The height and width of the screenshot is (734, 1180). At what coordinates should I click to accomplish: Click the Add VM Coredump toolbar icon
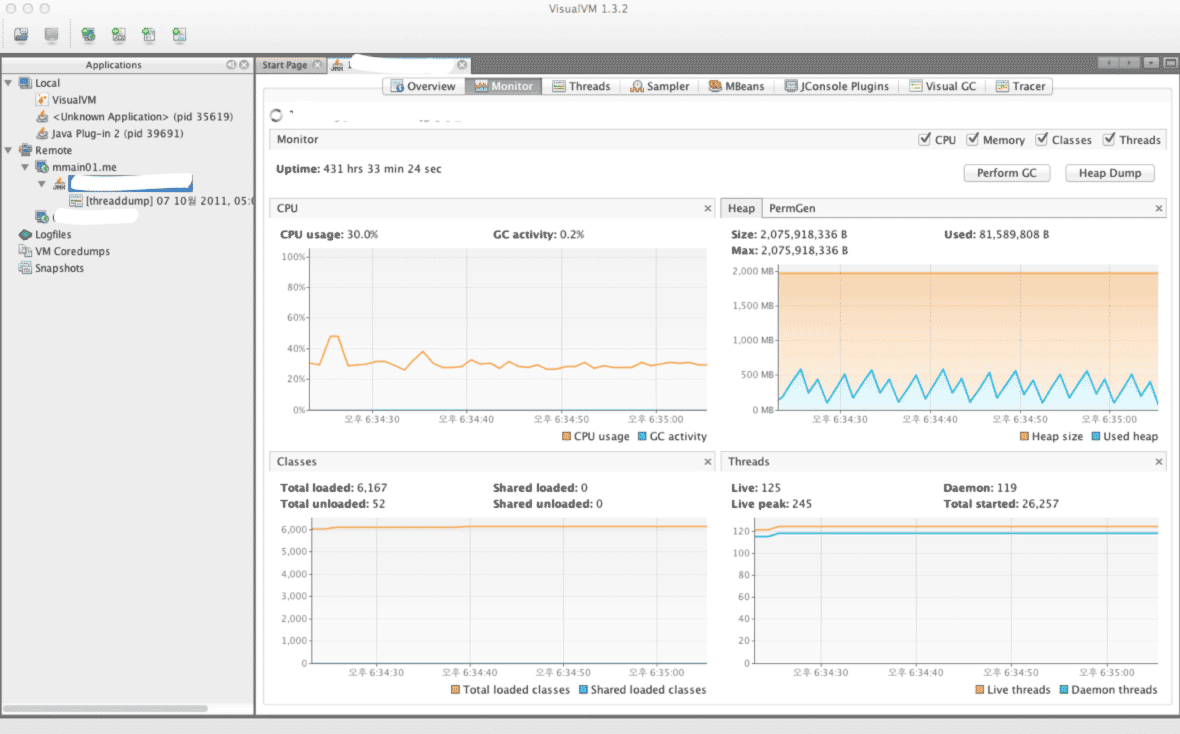pyautogui.click(x=149, y=35)
